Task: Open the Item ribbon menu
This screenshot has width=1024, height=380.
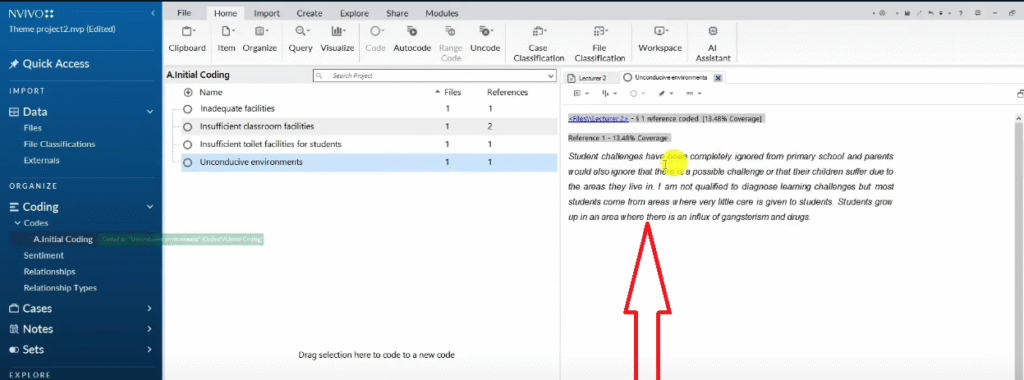Action: 226,39
